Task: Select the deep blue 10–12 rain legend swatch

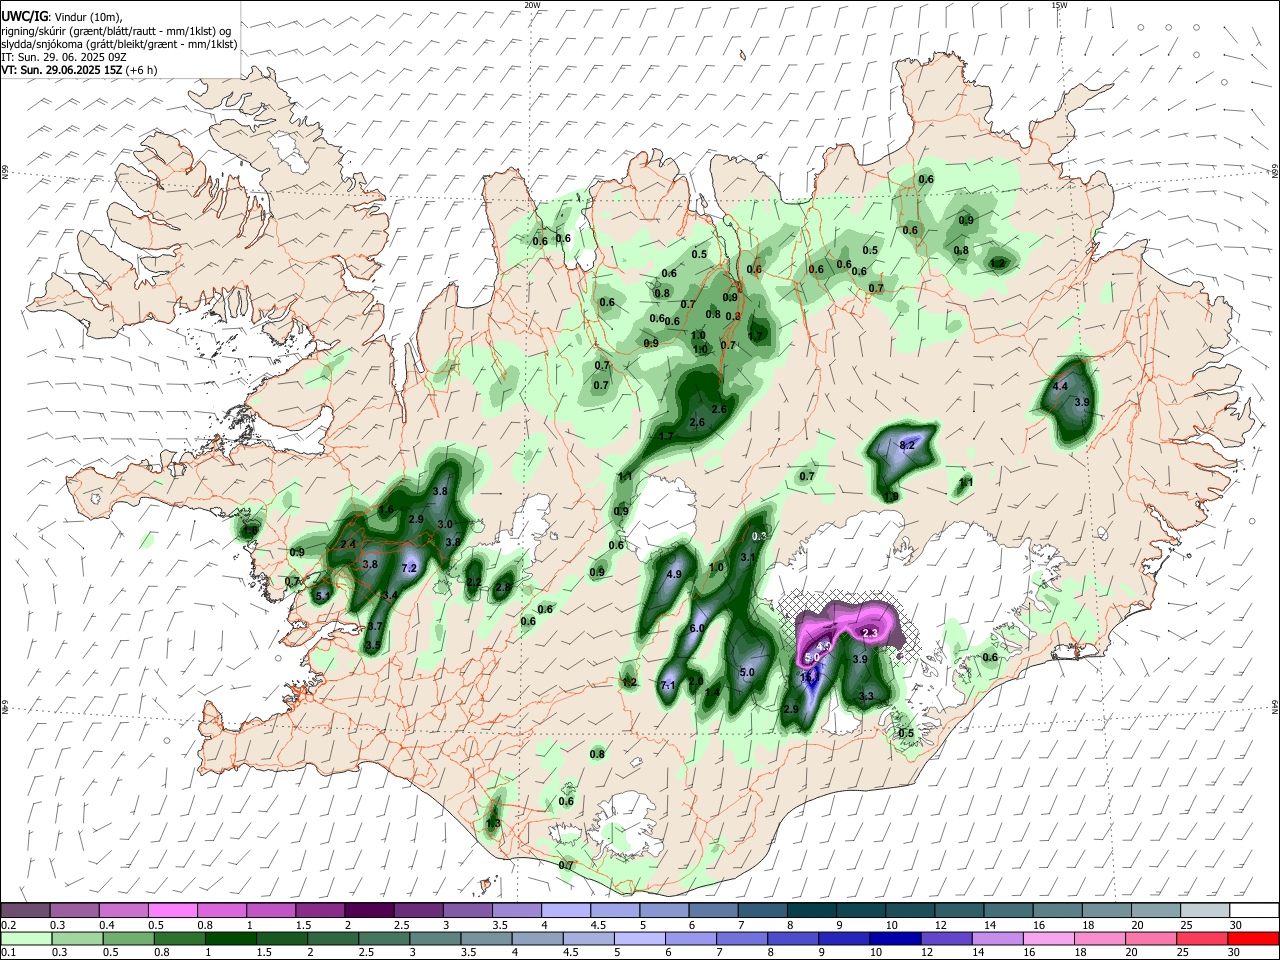Action: click(896, 938)
